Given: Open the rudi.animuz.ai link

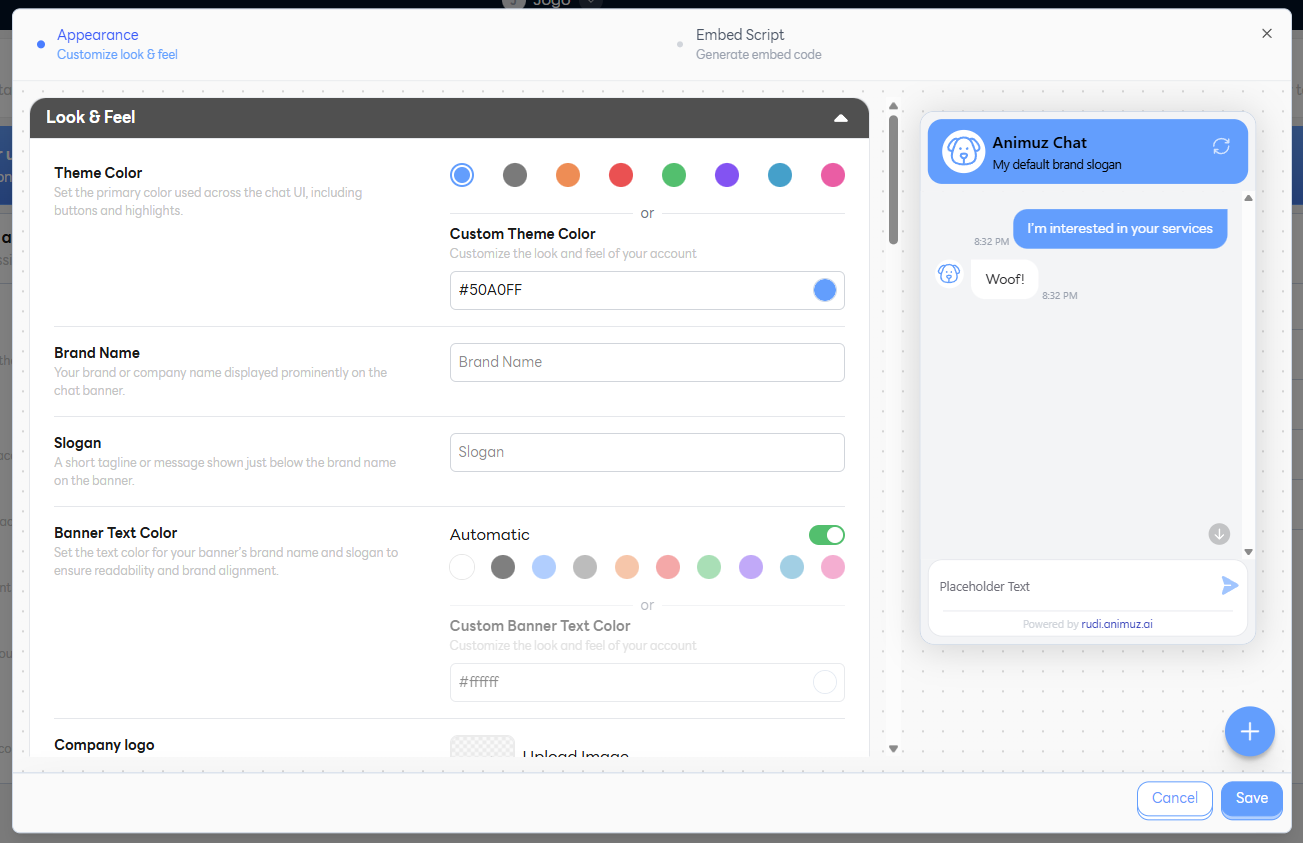Looking at the screenshot, I should tap(1117, 624).
